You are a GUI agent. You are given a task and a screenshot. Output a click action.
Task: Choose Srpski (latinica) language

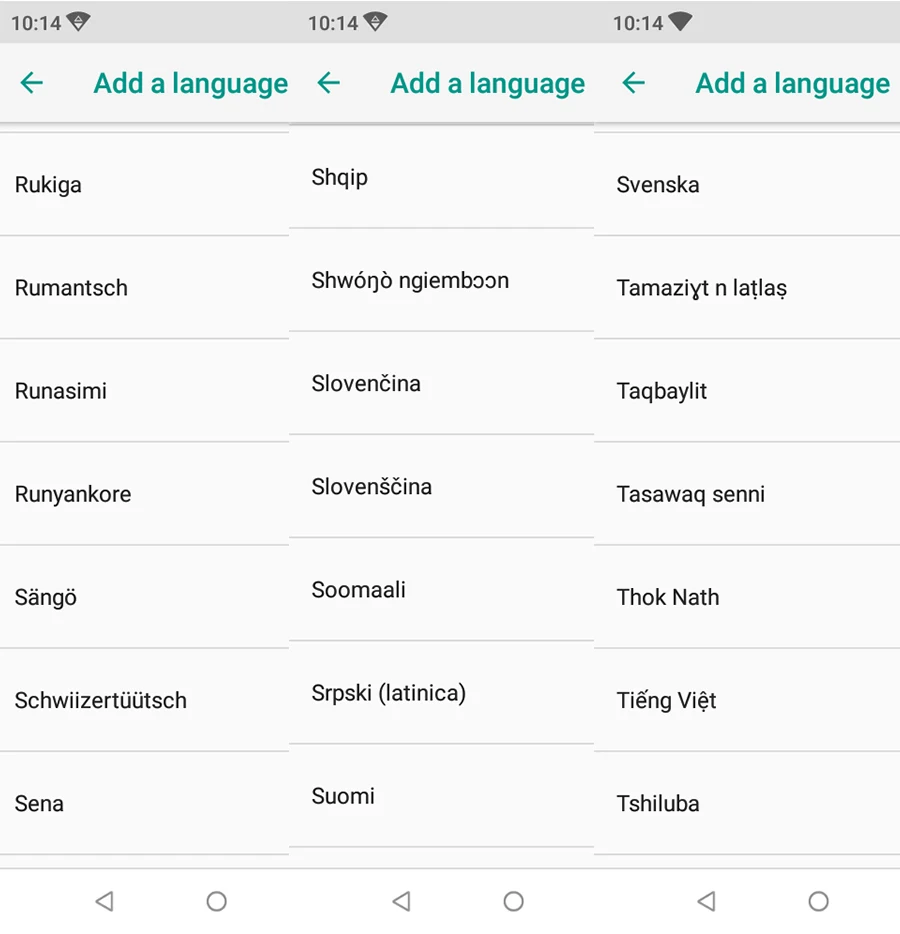(441, 693)
